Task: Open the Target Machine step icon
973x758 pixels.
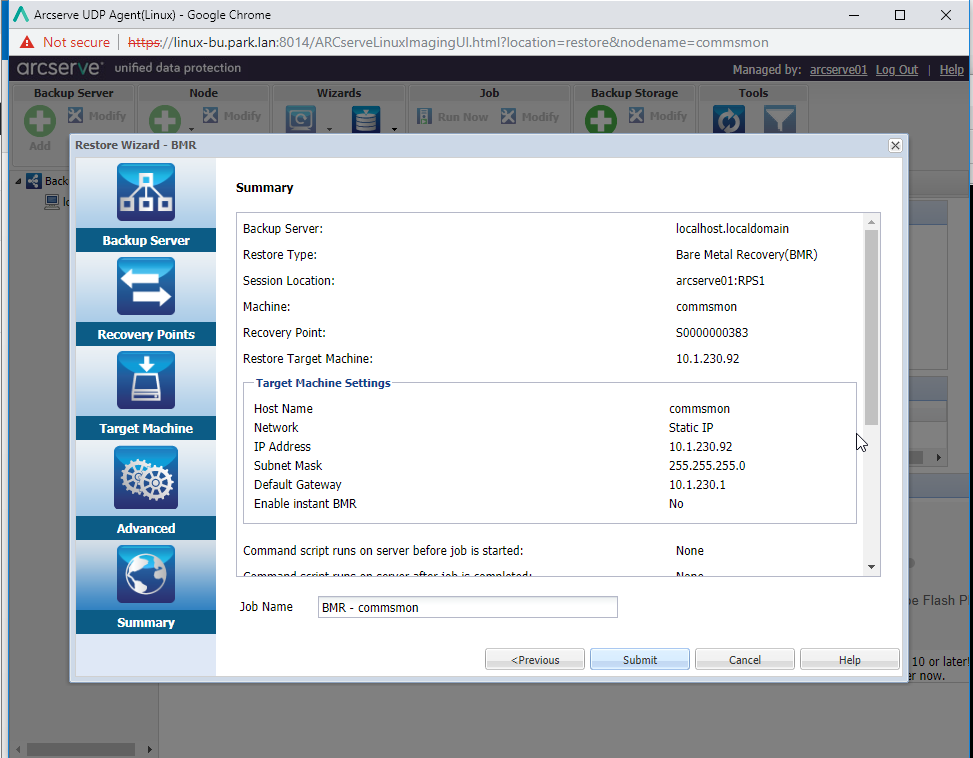Action: tap(146, 380)
